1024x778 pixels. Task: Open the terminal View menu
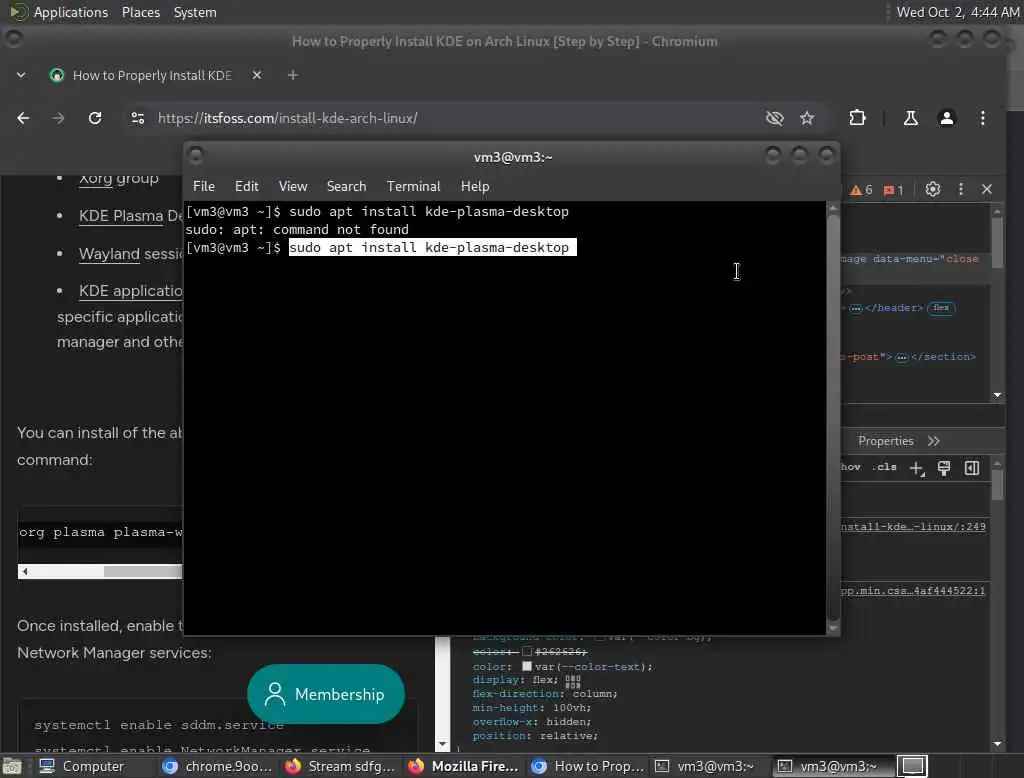pos(293,186)
